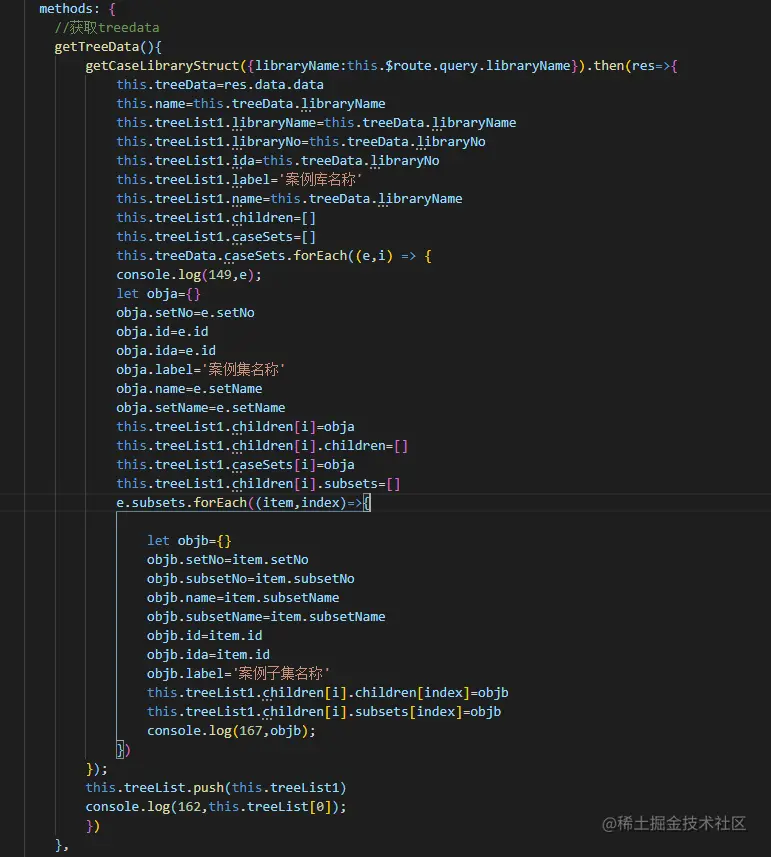Click the comment "//获取treedata"
Image resolution: width=771 pixels, height=857 pixels.
(107, 27)
